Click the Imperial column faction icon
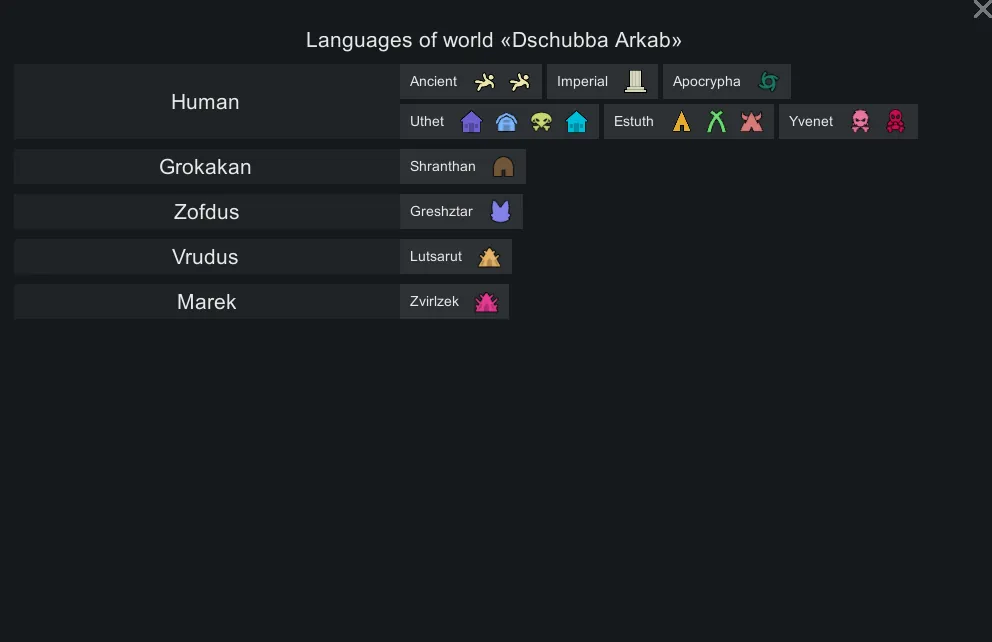992x642 pixels. (x=635, y=82)
